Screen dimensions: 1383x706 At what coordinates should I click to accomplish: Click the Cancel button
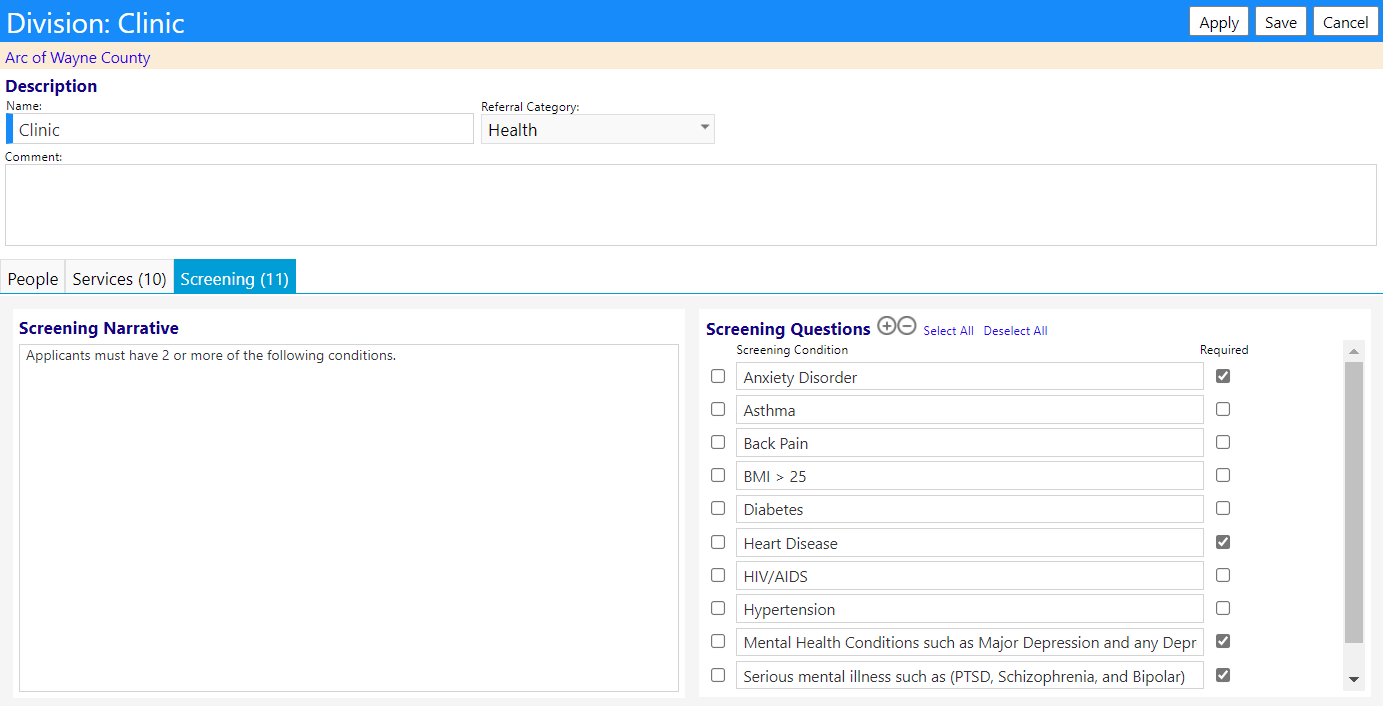click(1346, 22)
